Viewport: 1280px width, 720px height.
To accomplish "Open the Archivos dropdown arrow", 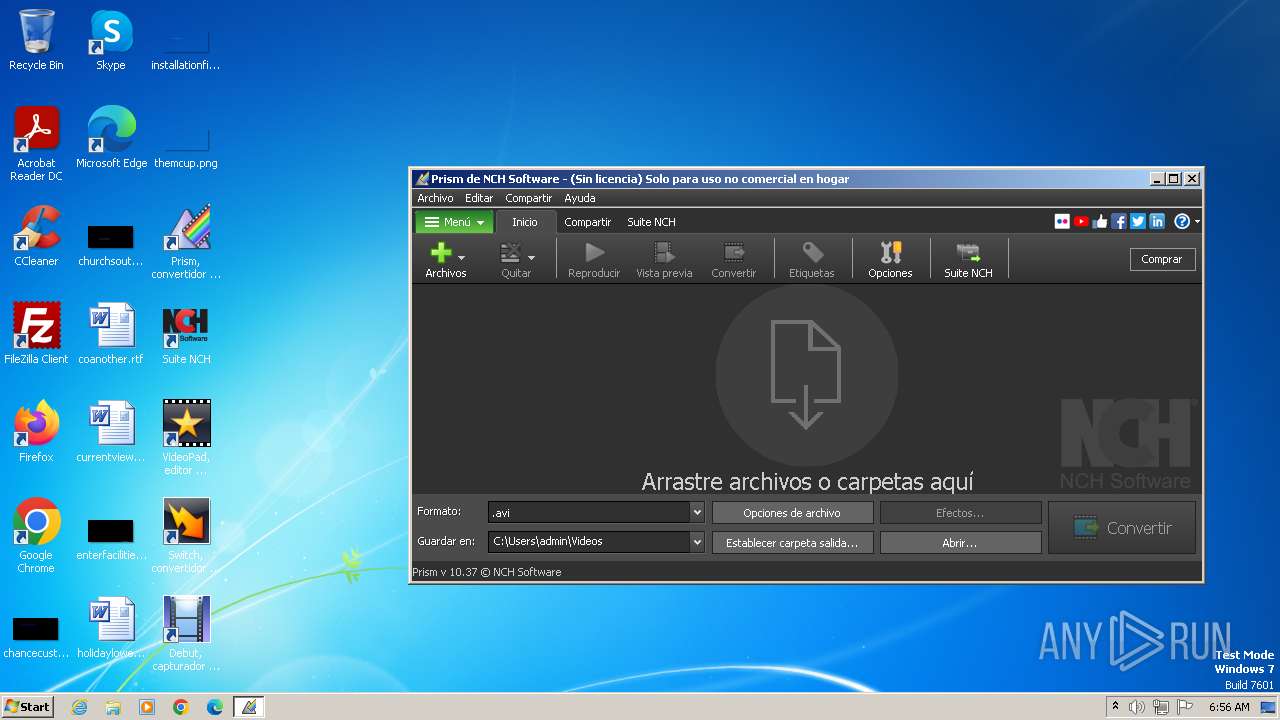I will 461,258.
